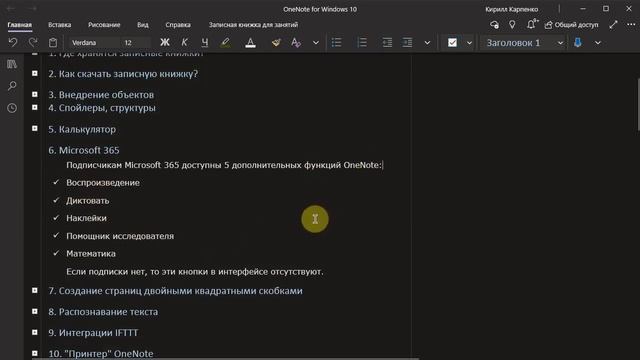Viewport: 640px width, 360px height.
Task: Toggle checkmark next to Помощник исследователя
Action: coord(56,236)
